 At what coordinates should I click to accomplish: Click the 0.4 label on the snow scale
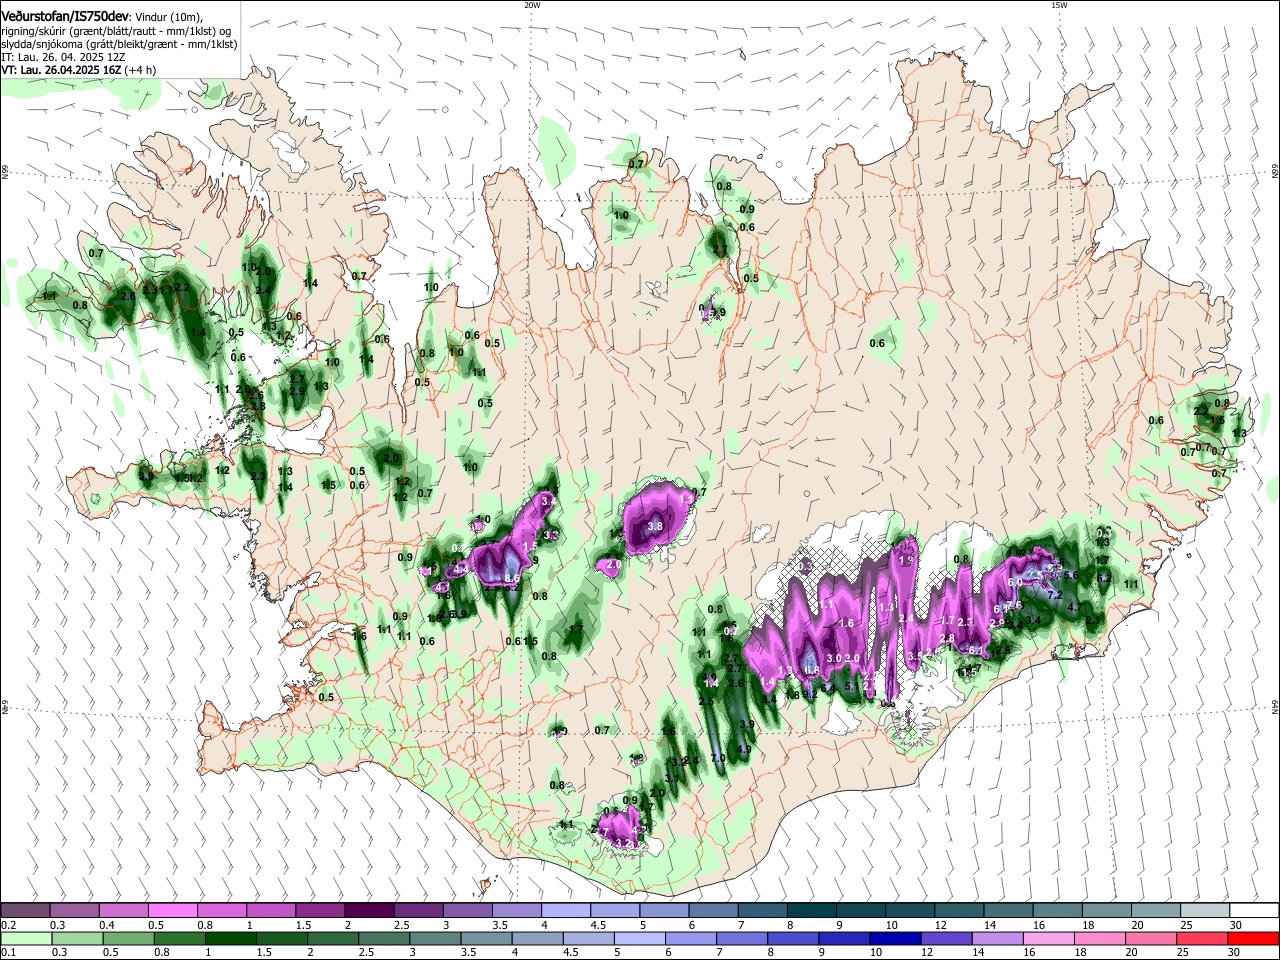tap(106, 924)
